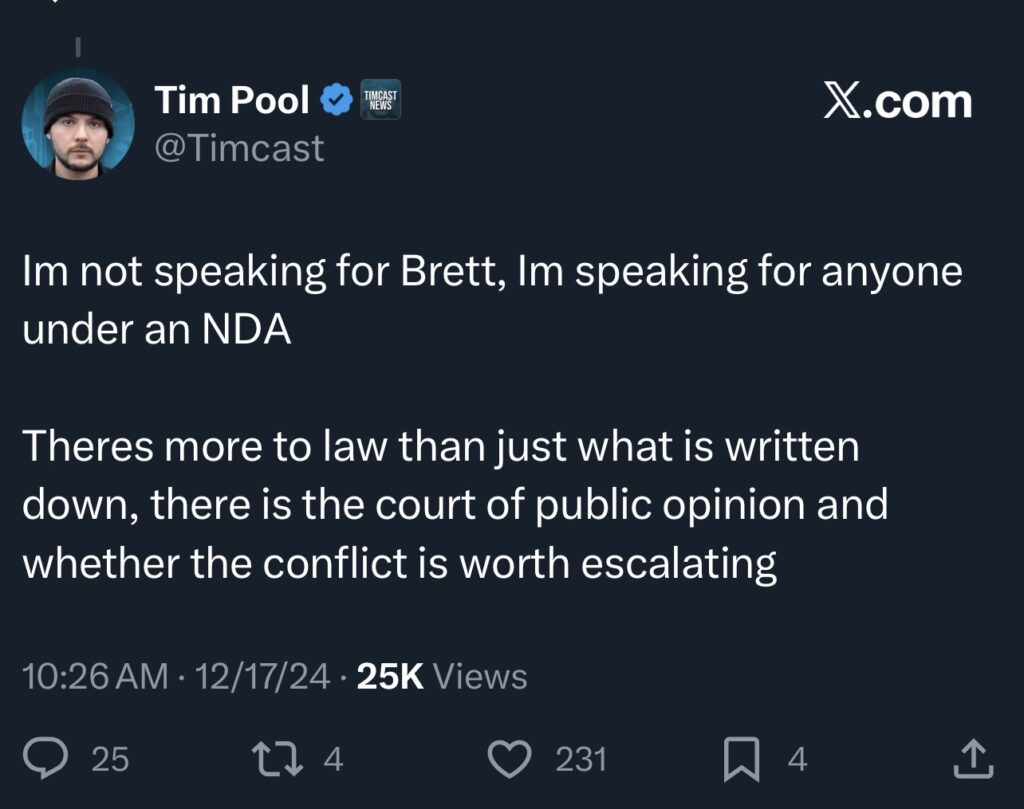This screenshot has height=809, width=1024.
Task: Click the bookmark count 4
Action: [797, 760]
